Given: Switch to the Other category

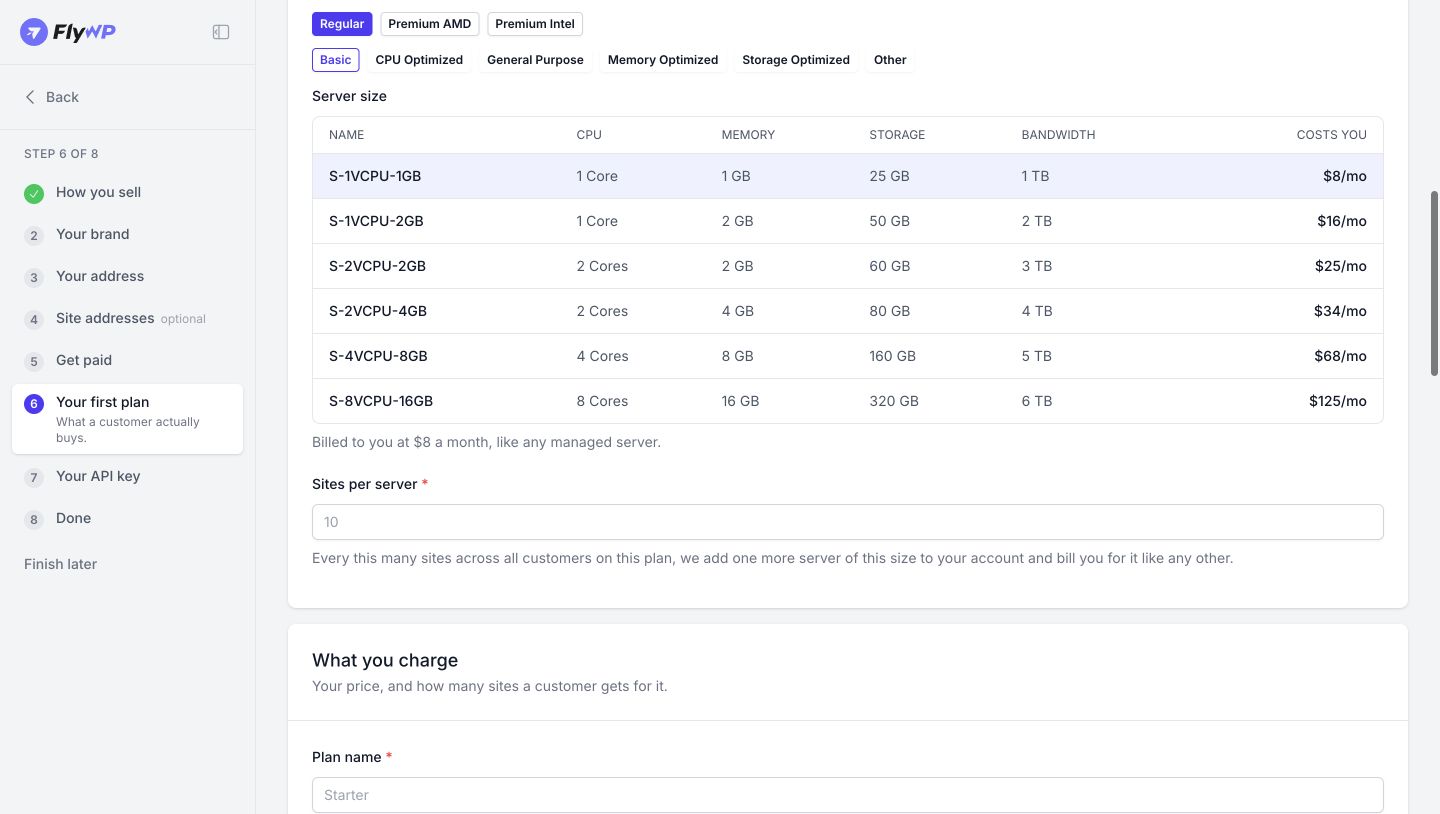Looking at the screenshot, I should point(890,60).
